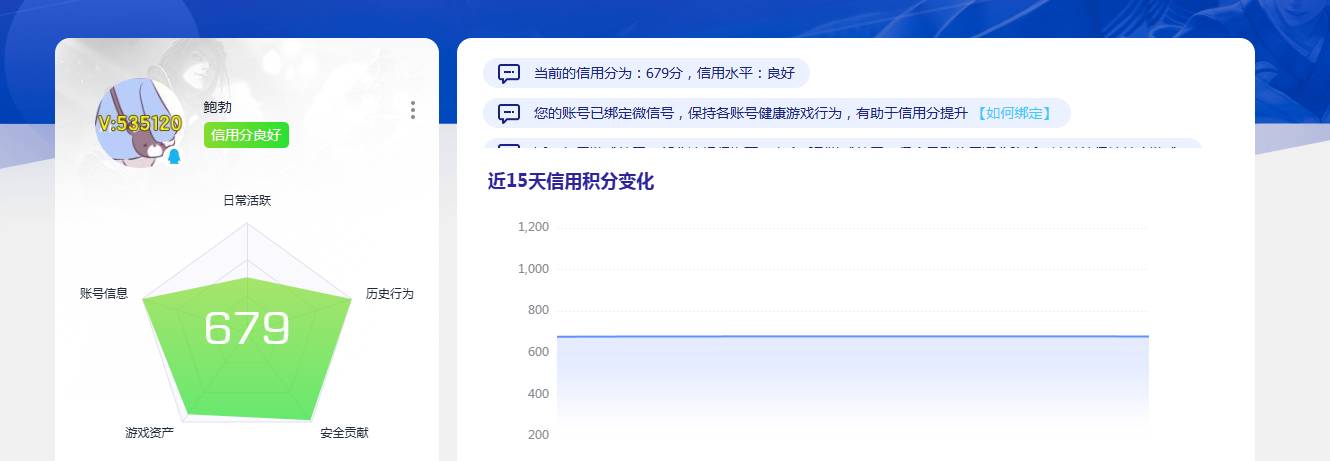Click the 600 axis label

pyautogui.click(x=538, y=352)
